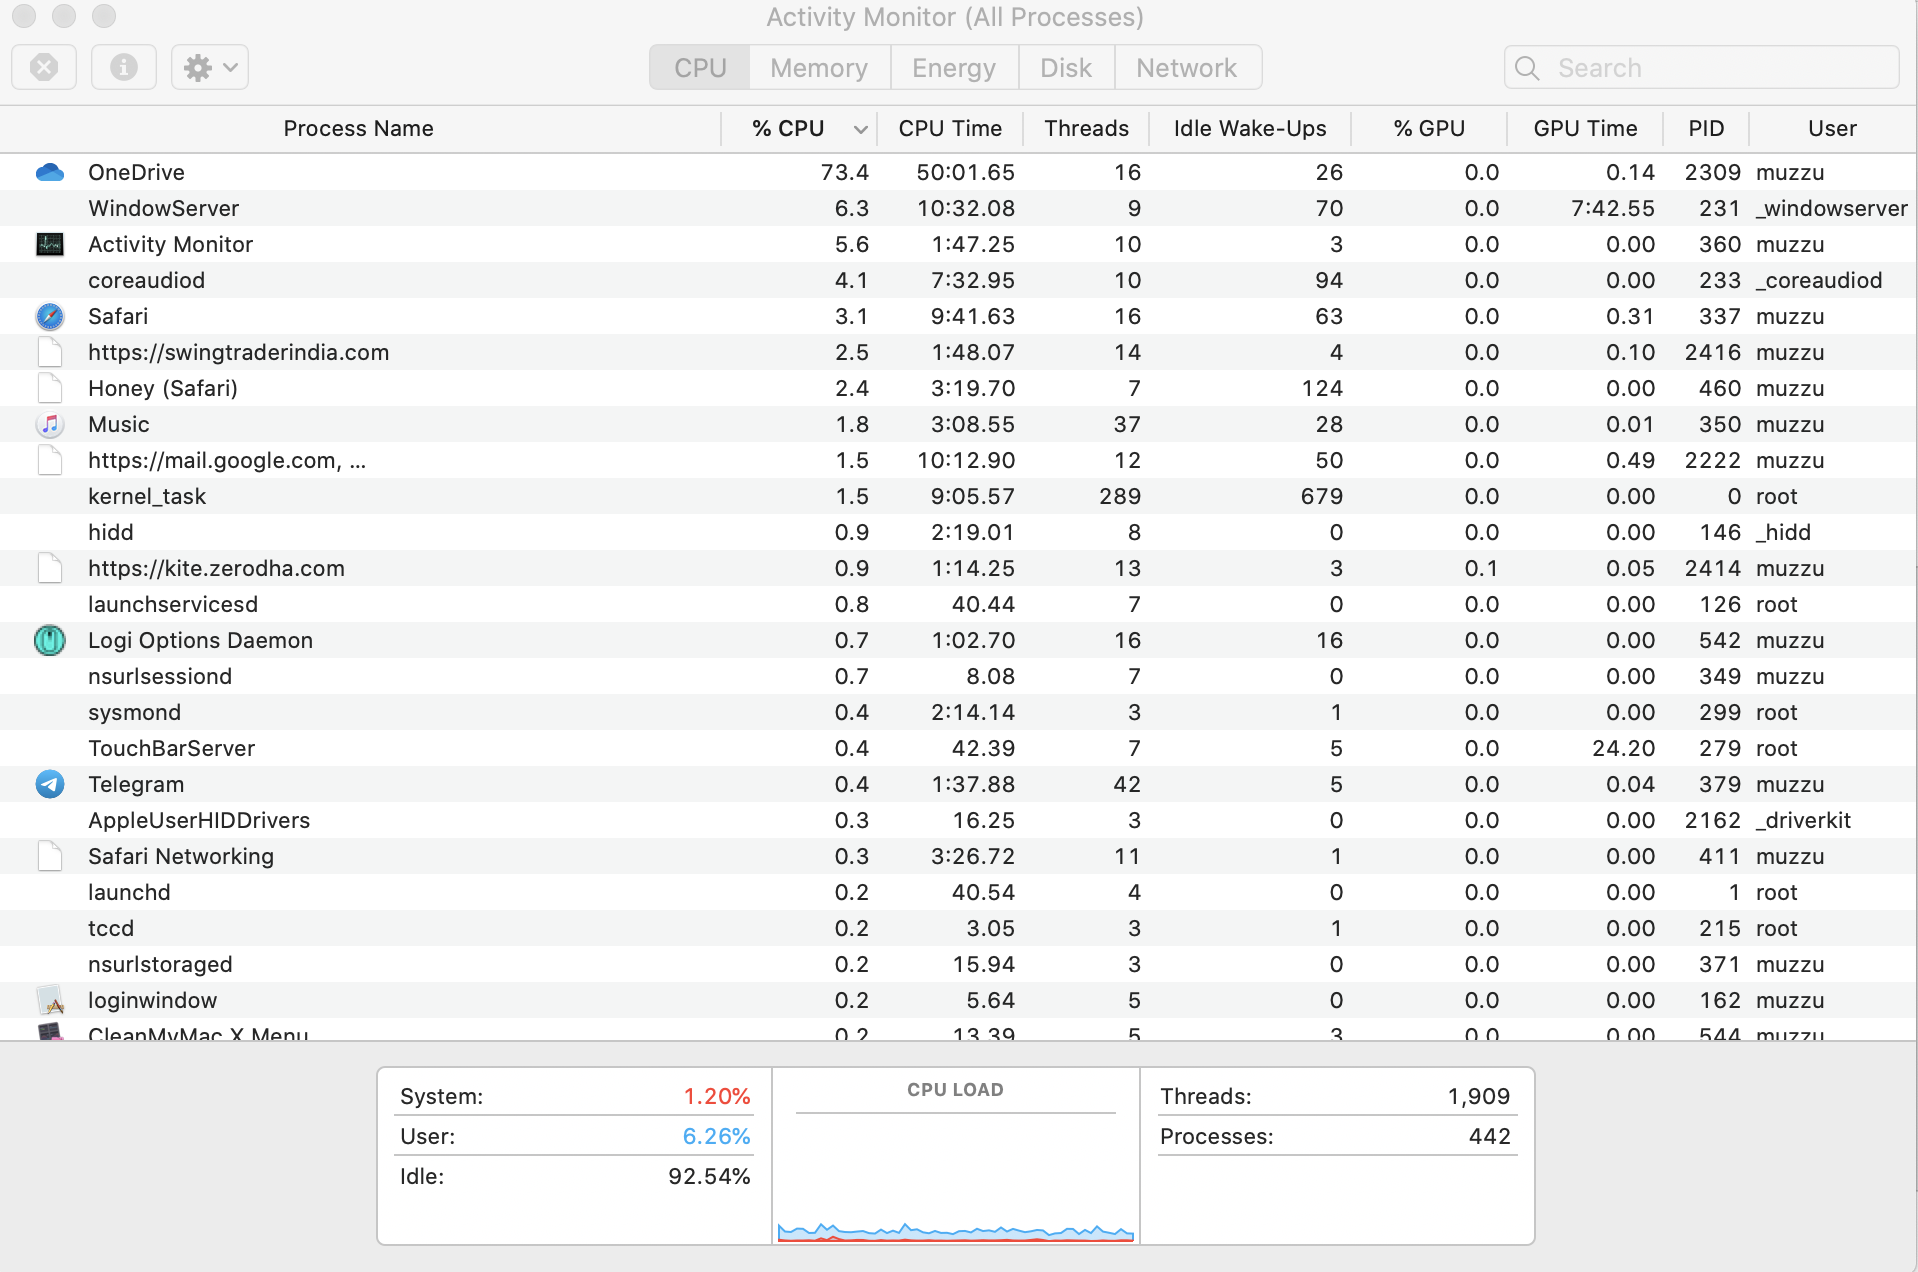1918x1272 pixels.
Task: Click the _windowserver user entry
Action: (x=1832, y=208)
